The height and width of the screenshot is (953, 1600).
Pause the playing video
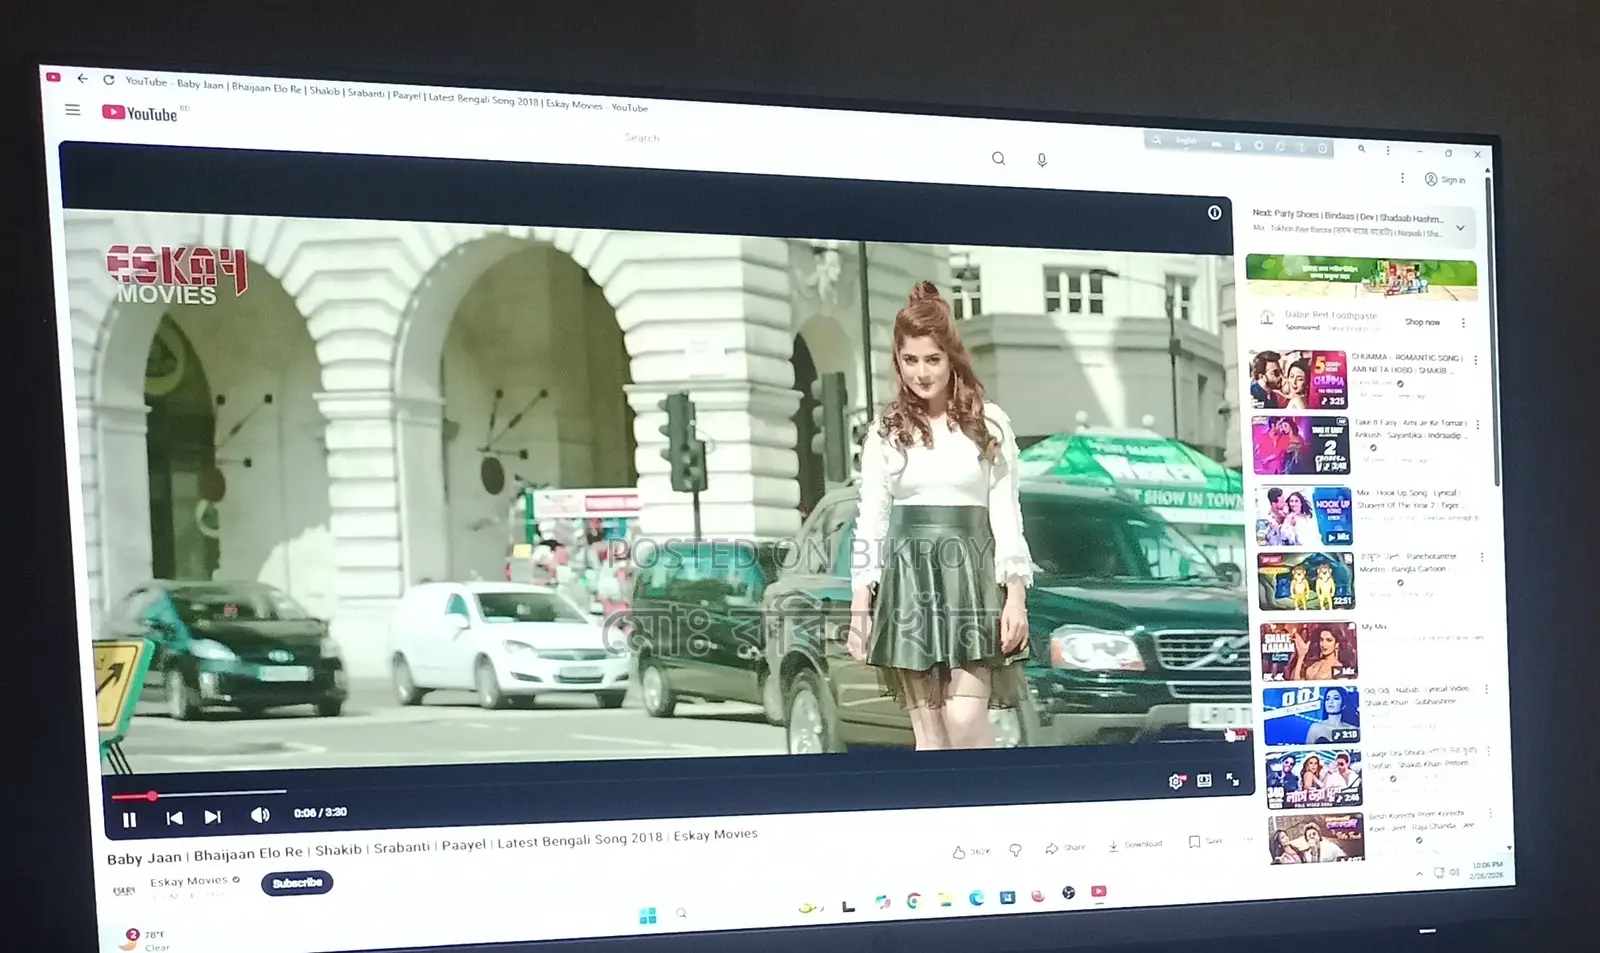click(129, 820)
